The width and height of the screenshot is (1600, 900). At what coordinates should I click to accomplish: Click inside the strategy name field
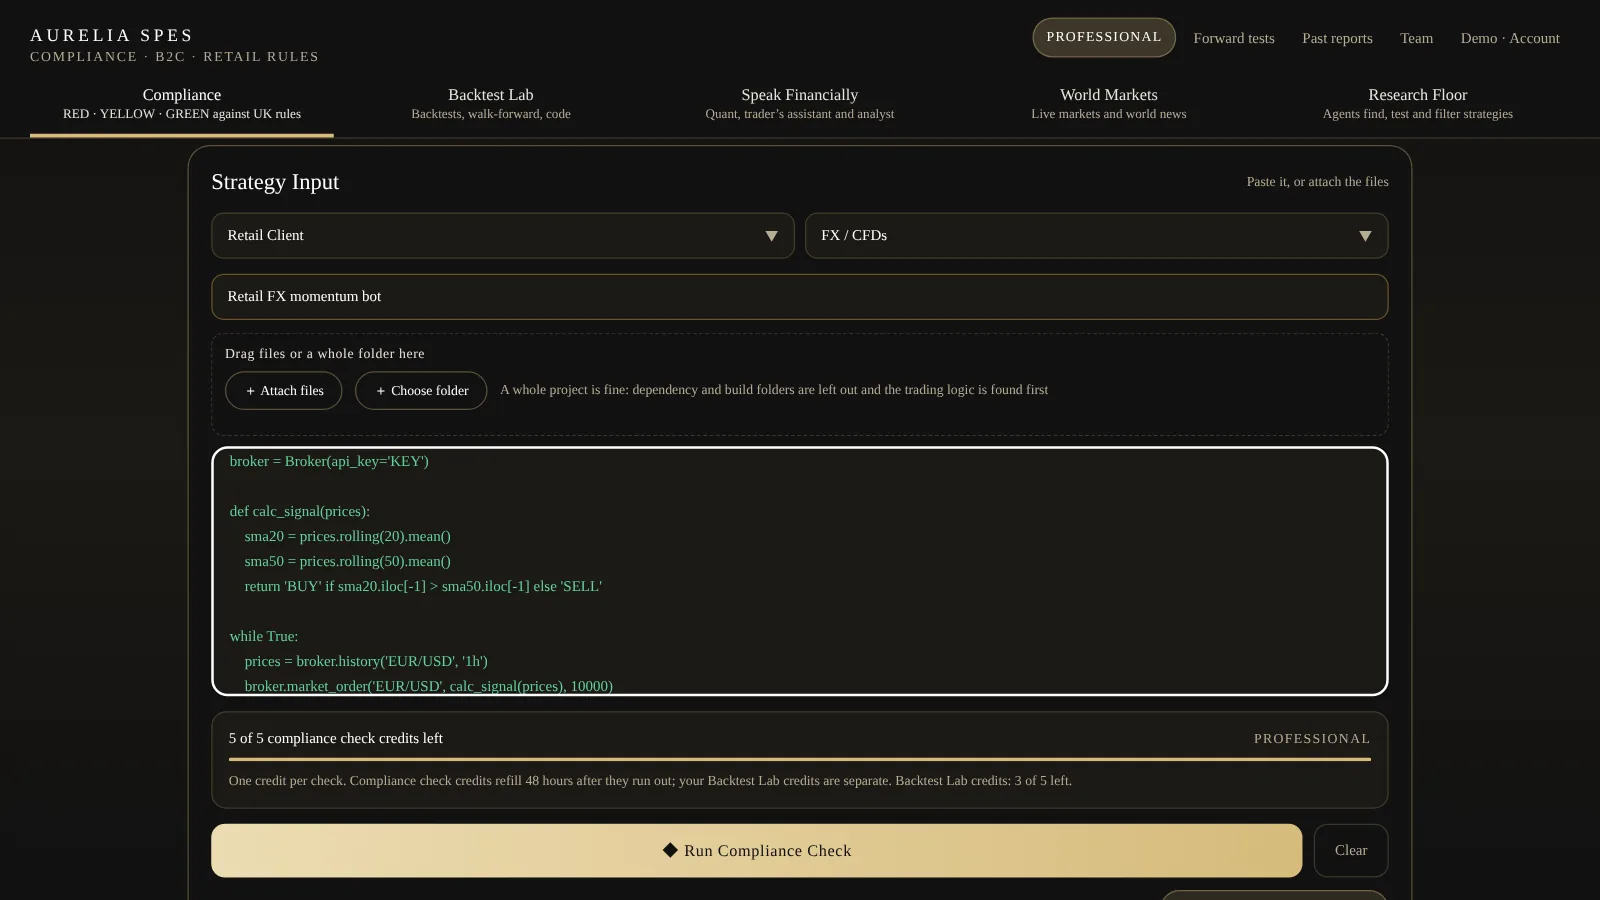pyautogui.click(x=800, y=297)
